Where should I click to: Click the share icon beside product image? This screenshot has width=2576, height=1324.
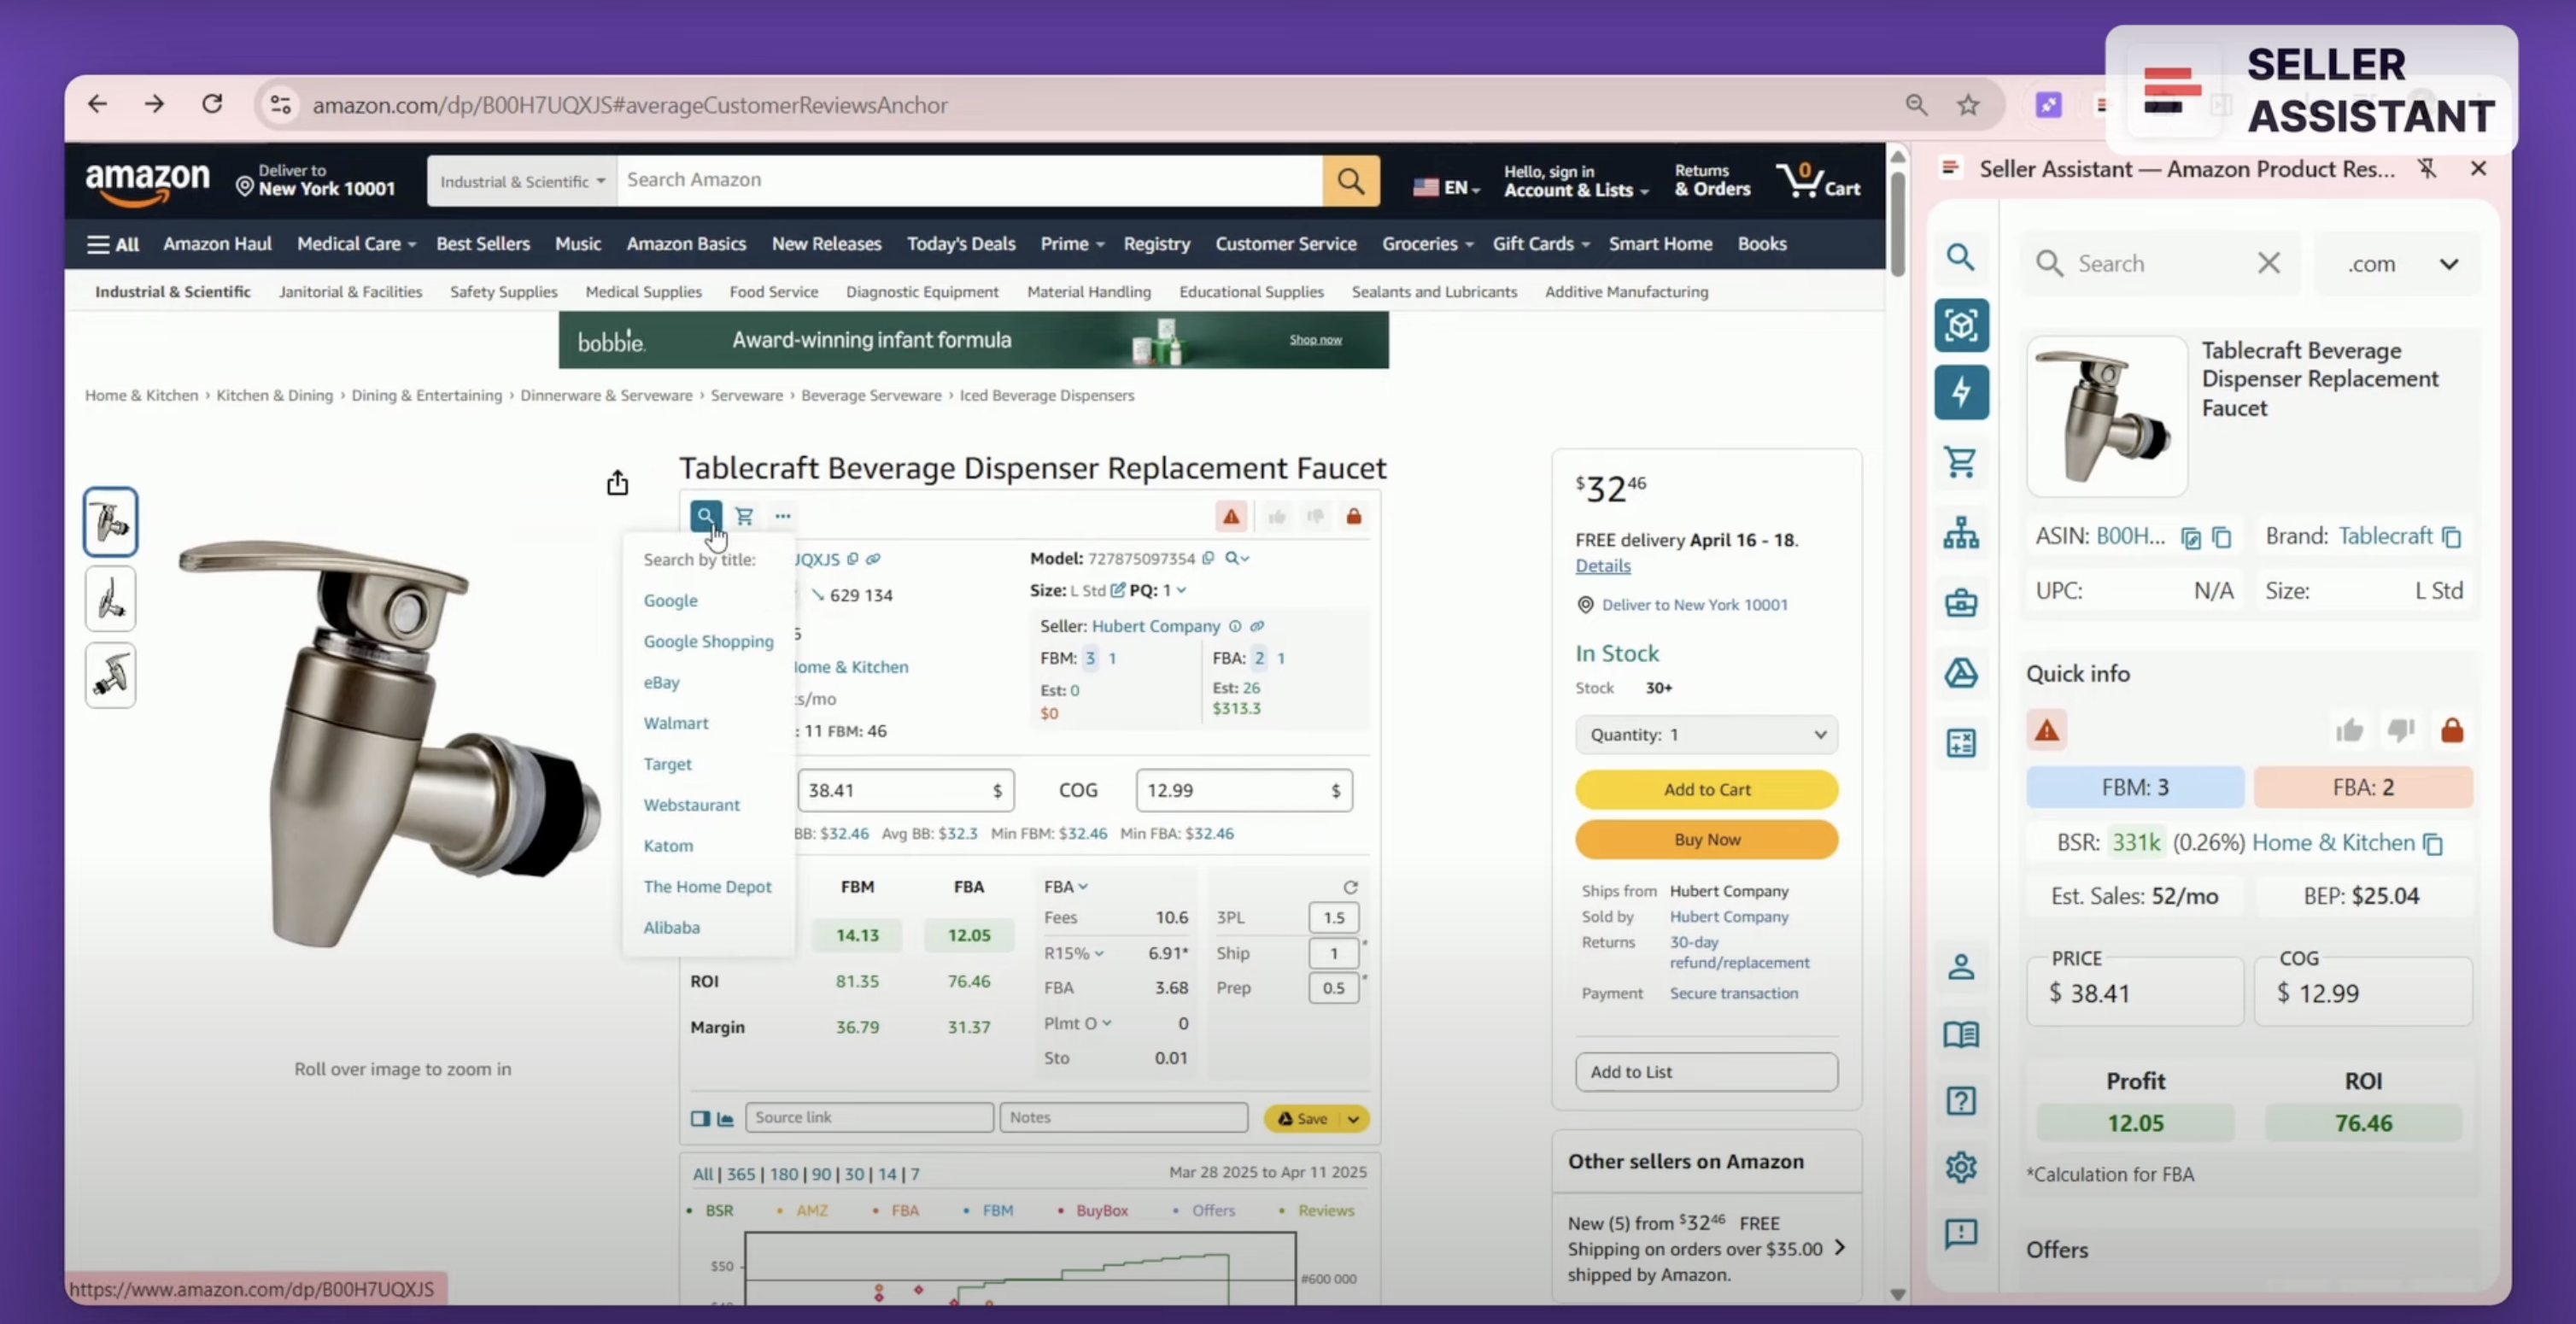click(x=617, y=483)
